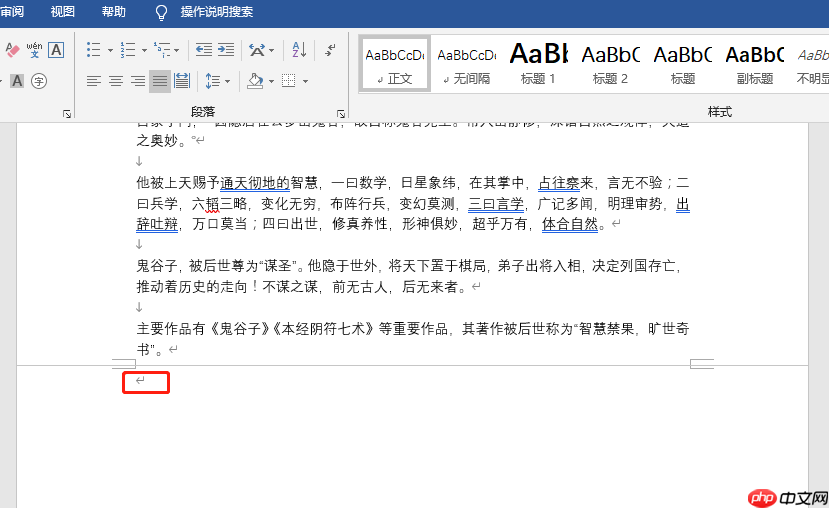The image size is (829, 508).
Task: Click the text 鬼谷子，被后世尊为
Action: click(x=196, y=266)
